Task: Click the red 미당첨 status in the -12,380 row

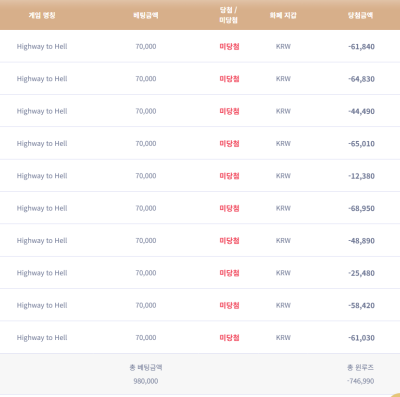Action: click(x=229, y=176)
